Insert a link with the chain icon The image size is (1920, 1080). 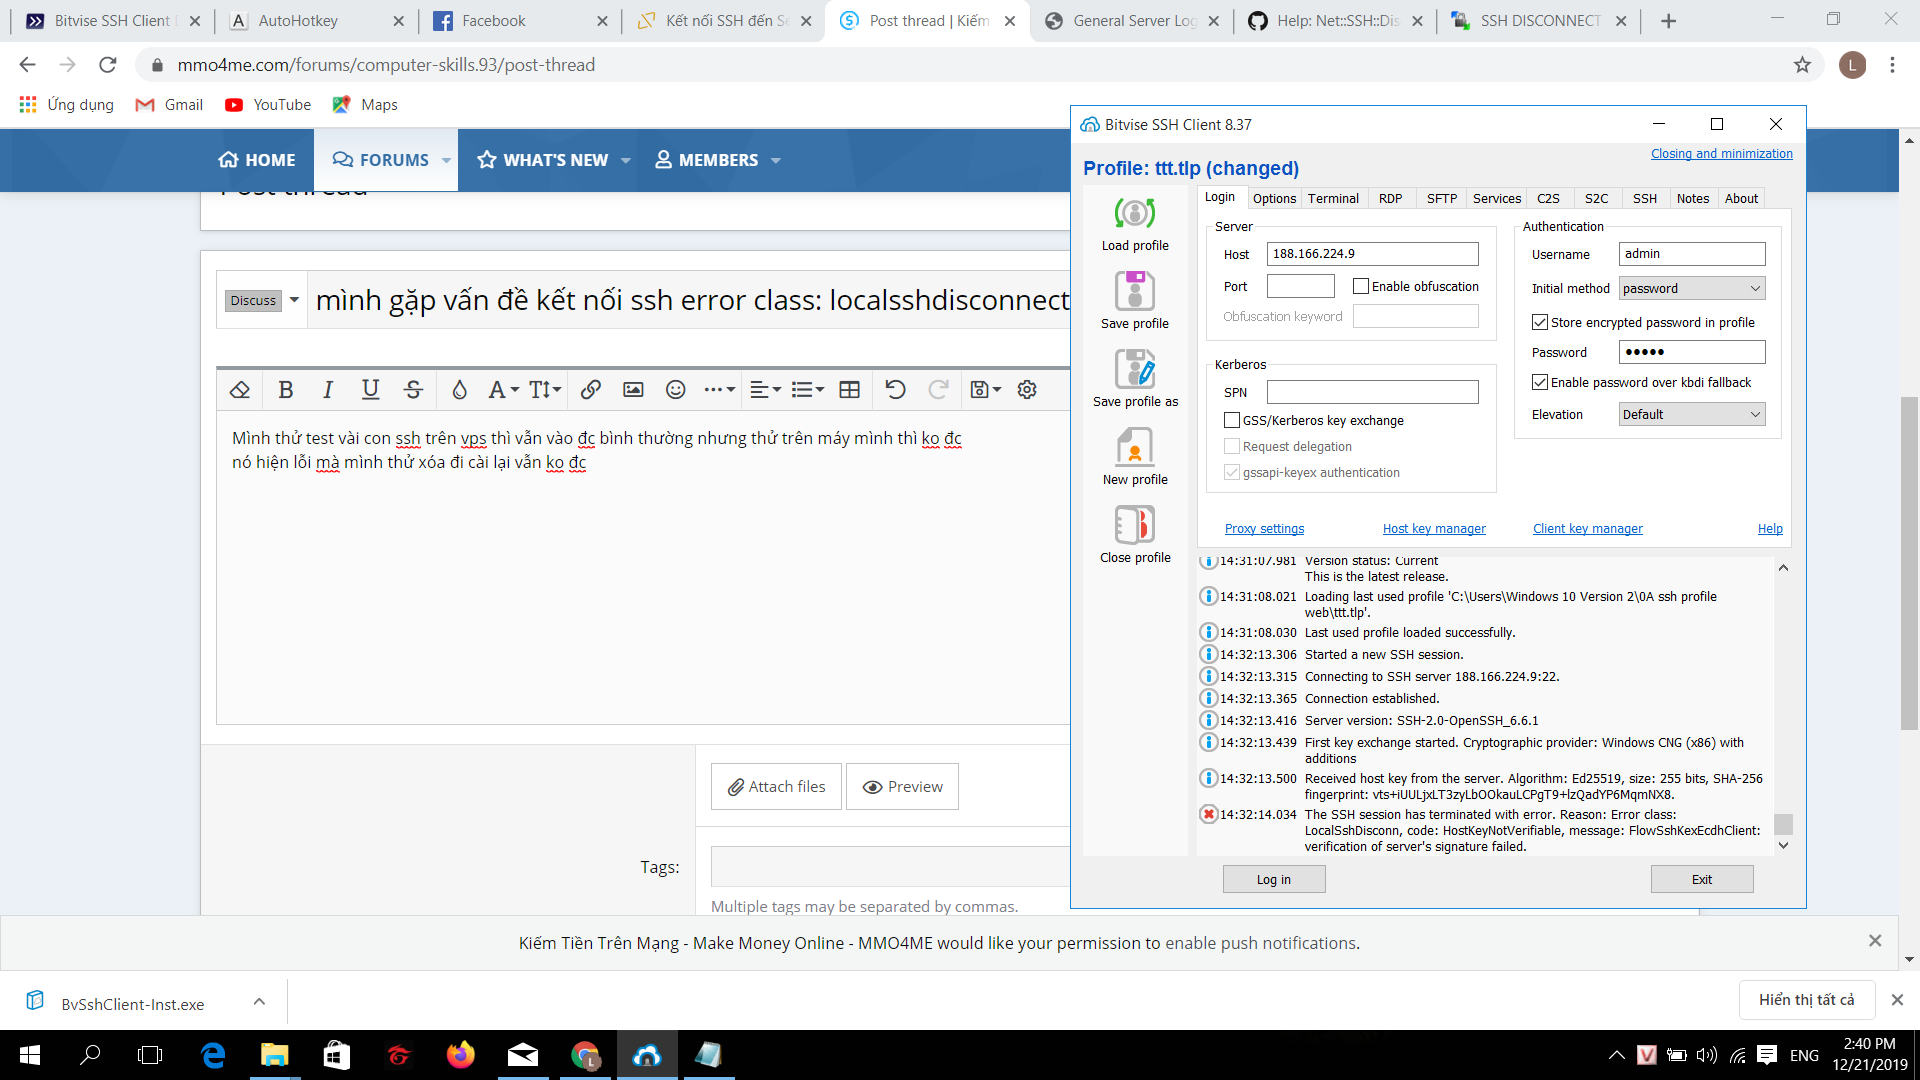point(591,390)
